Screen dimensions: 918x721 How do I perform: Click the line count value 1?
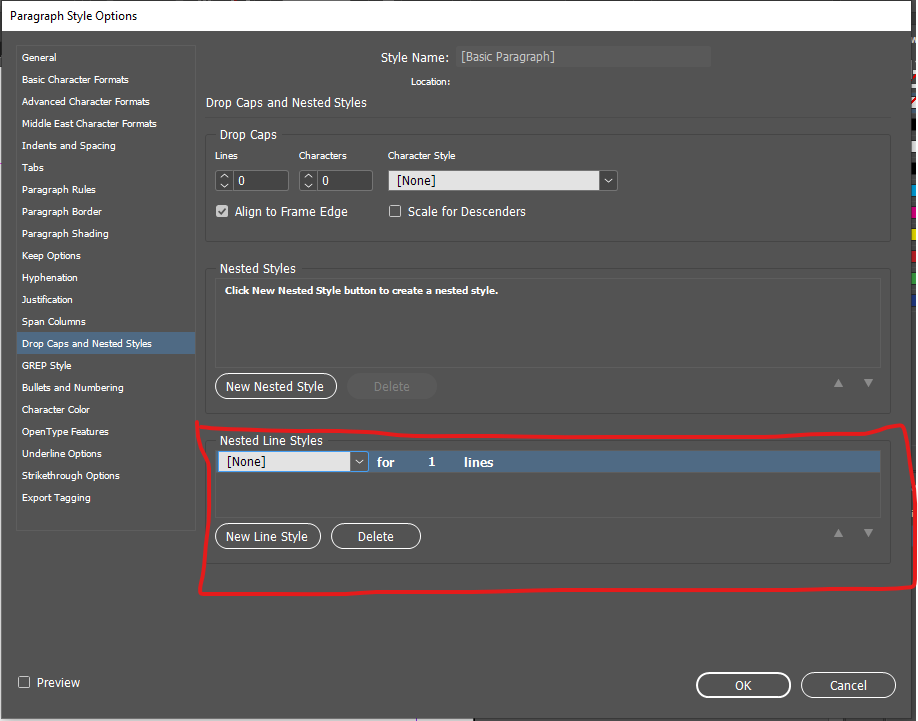click(x=431, y=462)
